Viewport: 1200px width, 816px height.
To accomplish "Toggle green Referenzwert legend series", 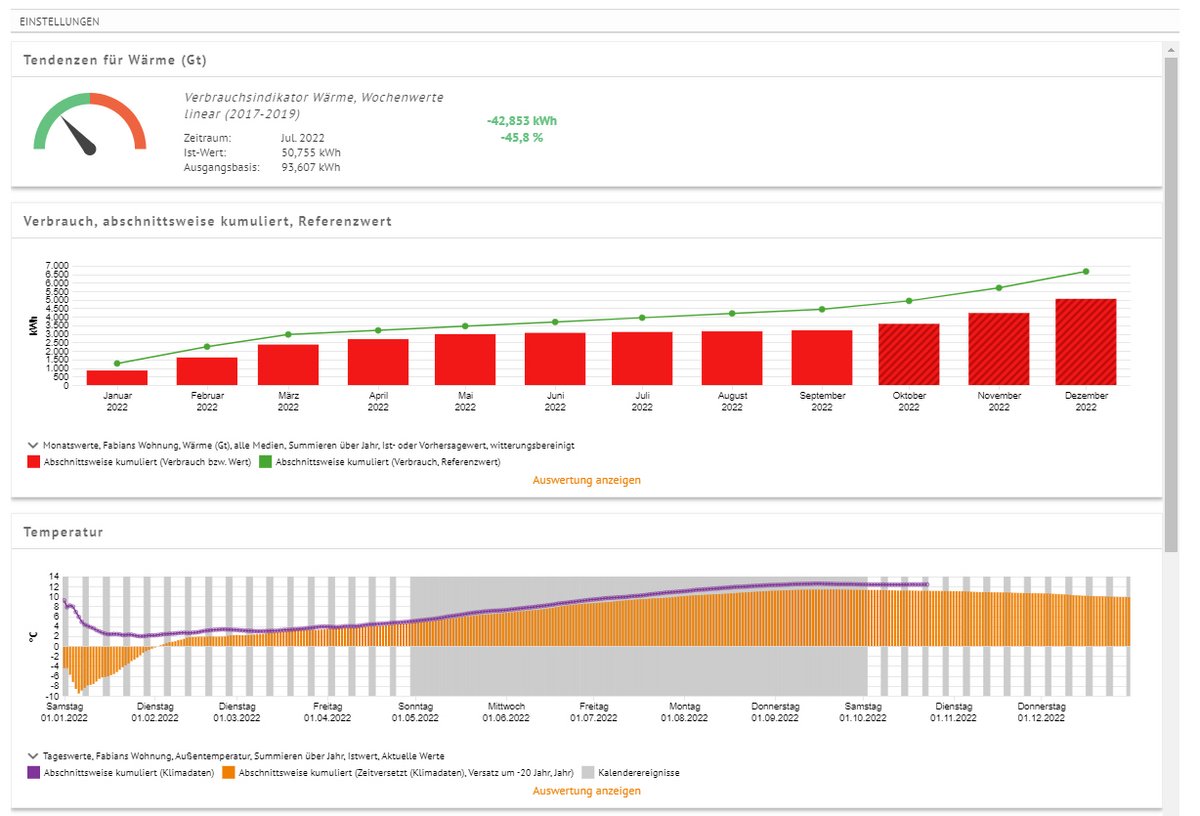I will (x=265, y=462).
